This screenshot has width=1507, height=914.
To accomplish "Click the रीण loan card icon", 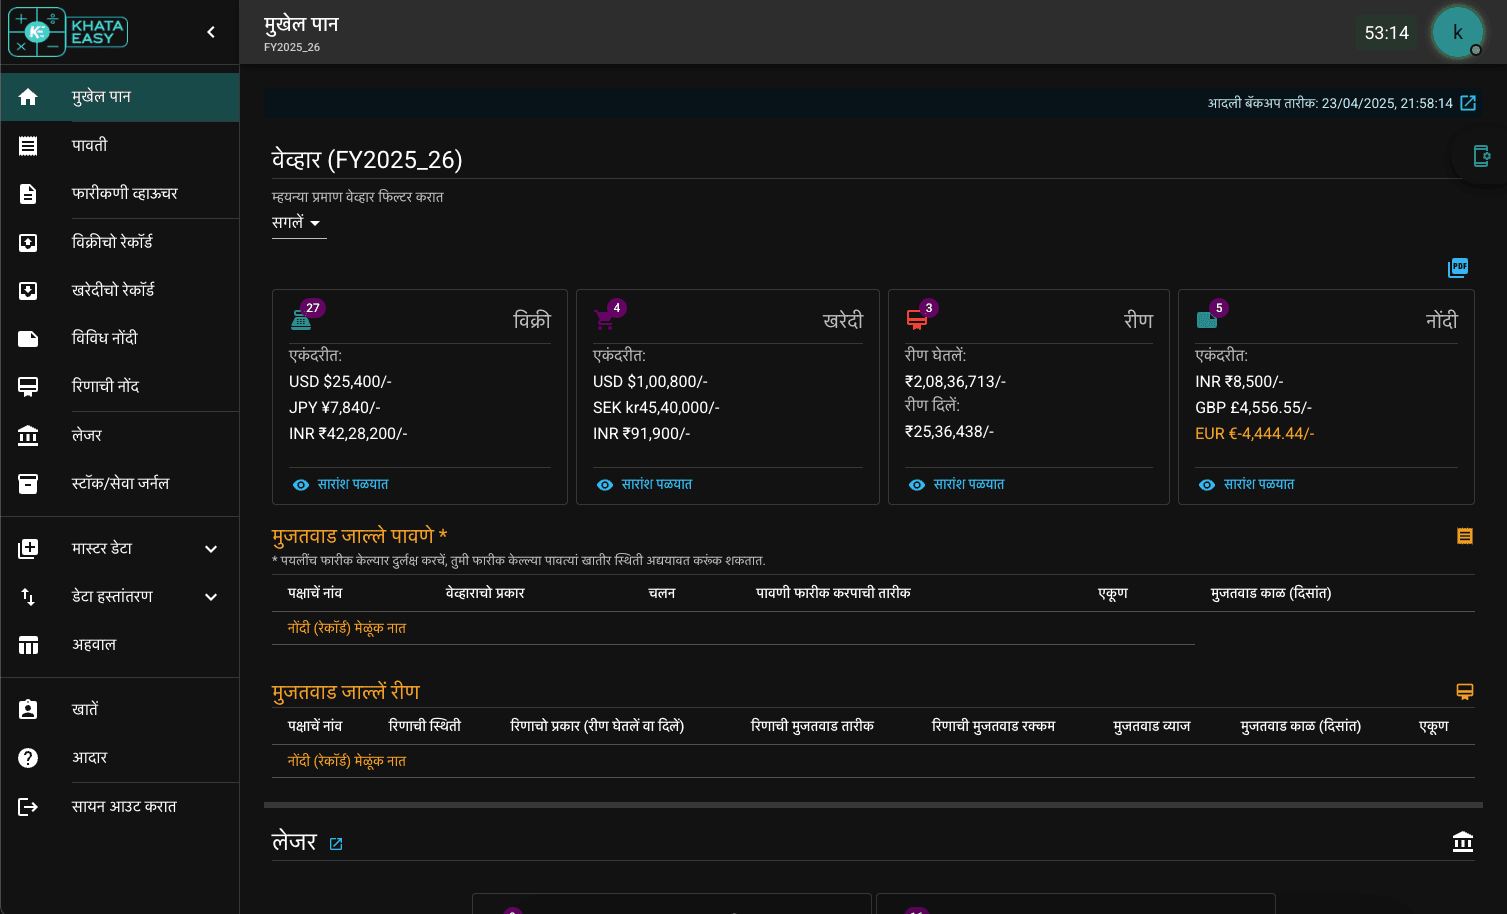I will 916,320.
